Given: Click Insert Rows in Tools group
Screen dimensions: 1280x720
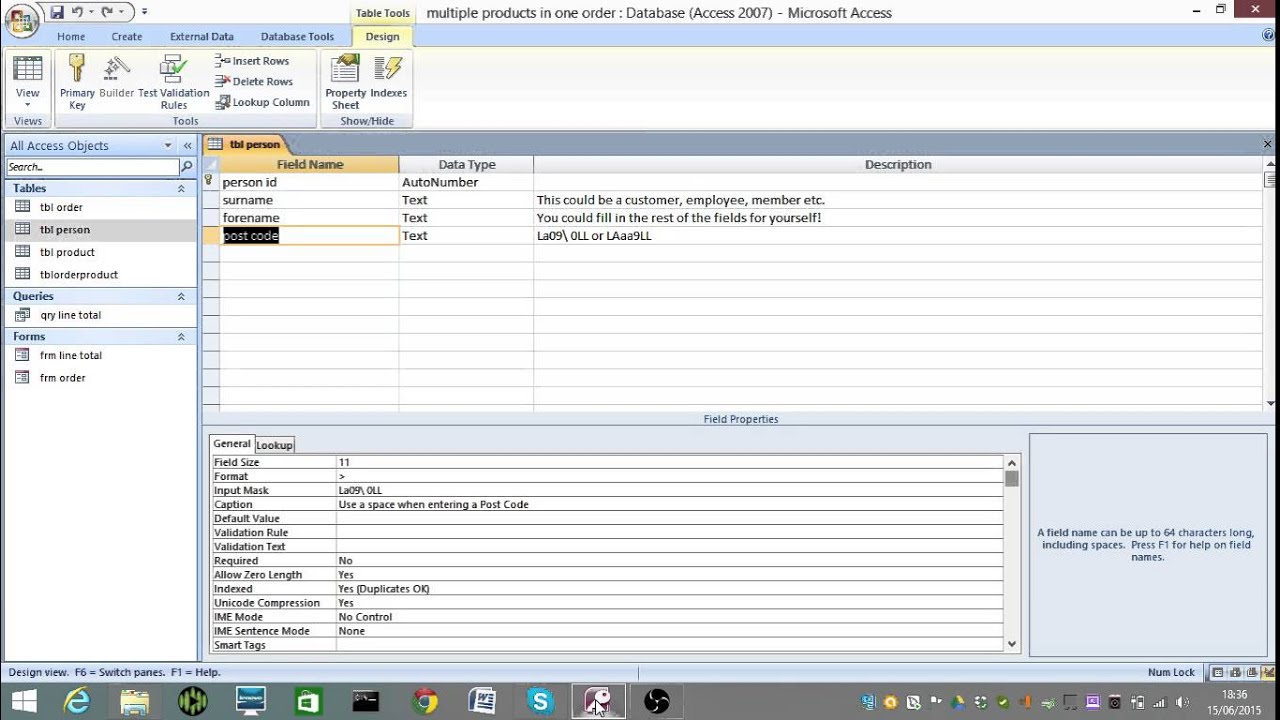Looking at the screenshot, I should pyautogui.click(x=252, y=61).
